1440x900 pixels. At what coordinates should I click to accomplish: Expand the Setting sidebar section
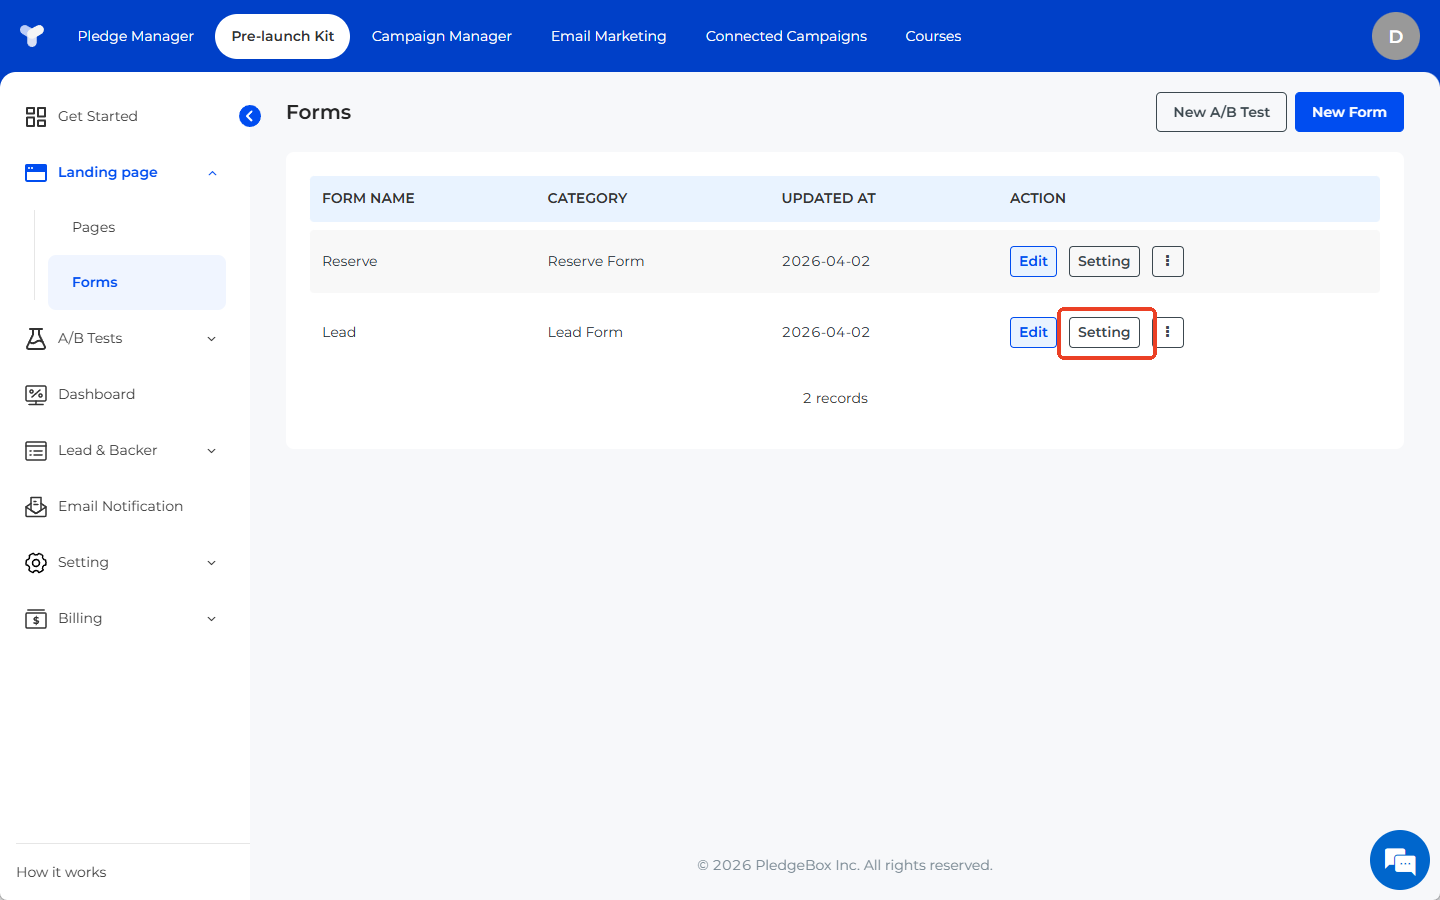coord(120,562)
